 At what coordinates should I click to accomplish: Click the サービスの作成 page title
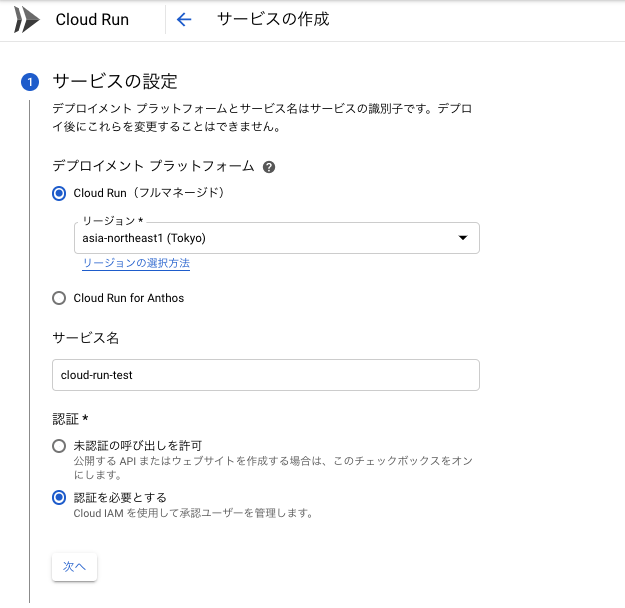tap(273, 19)
